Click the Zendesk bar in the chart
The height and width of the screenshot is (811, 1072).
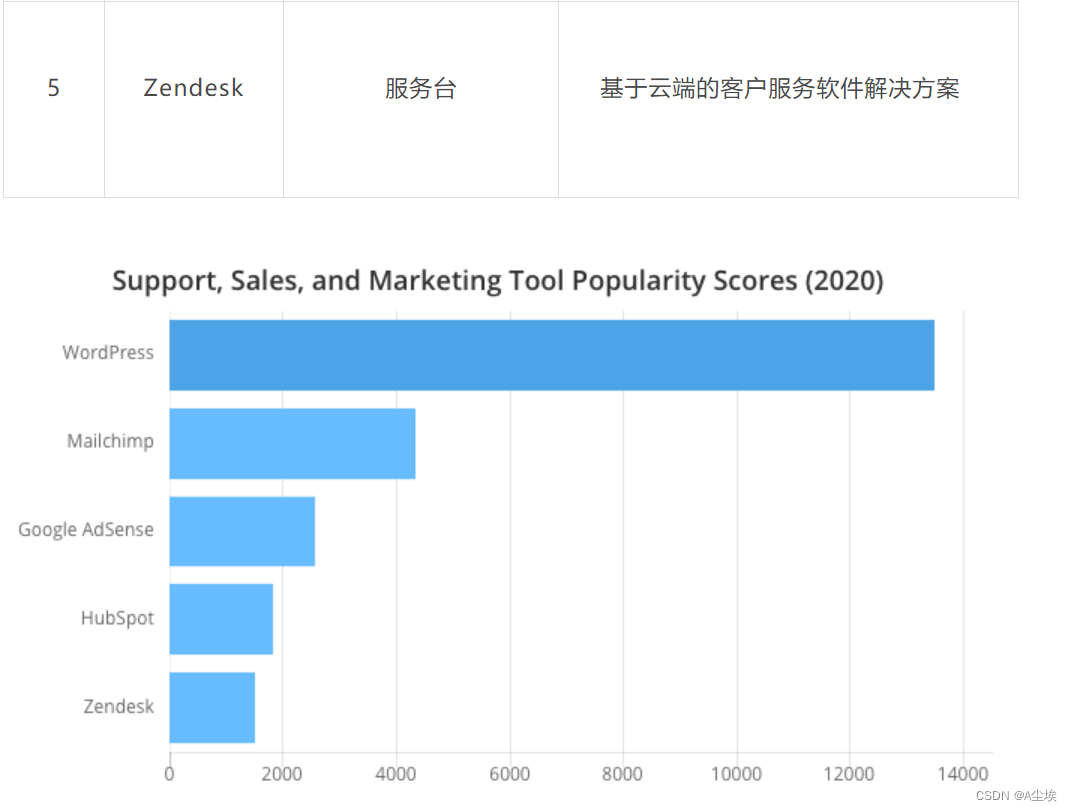[x=212, y=707]
